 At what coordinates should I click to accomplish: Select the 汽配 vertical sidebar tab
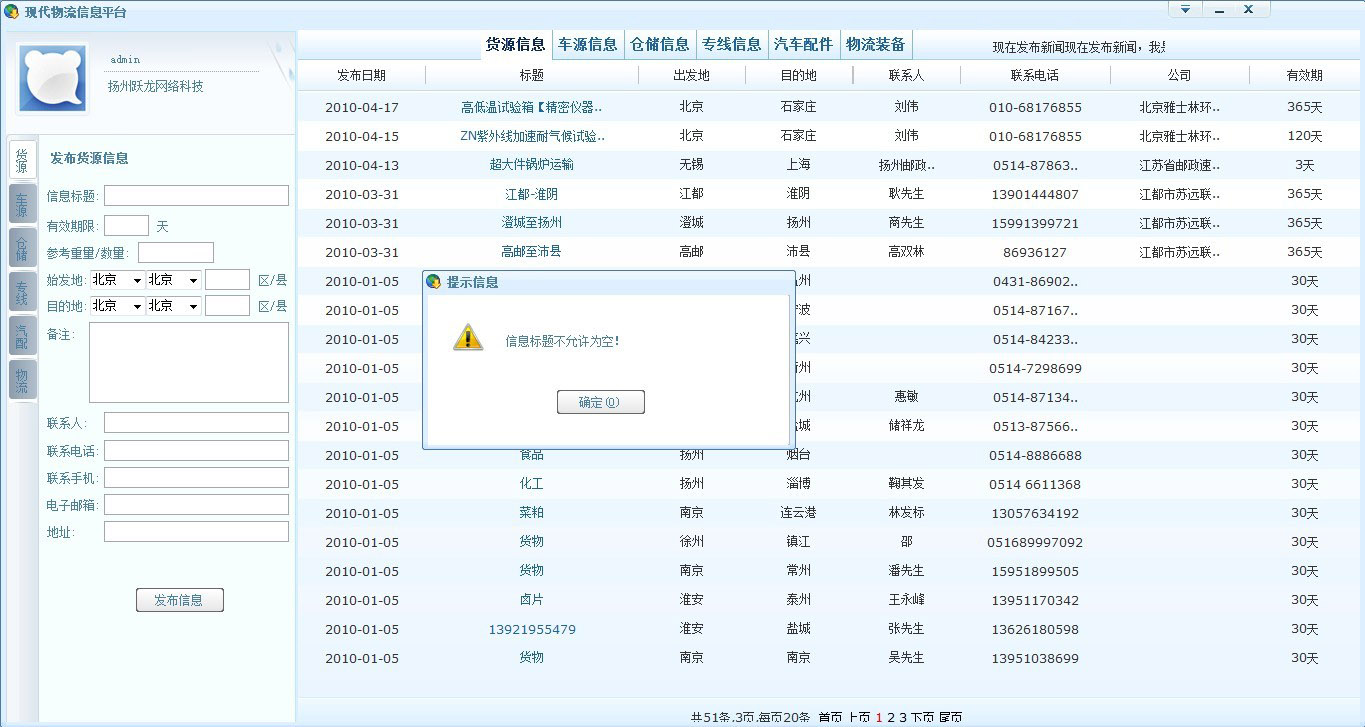click(22, 336)
